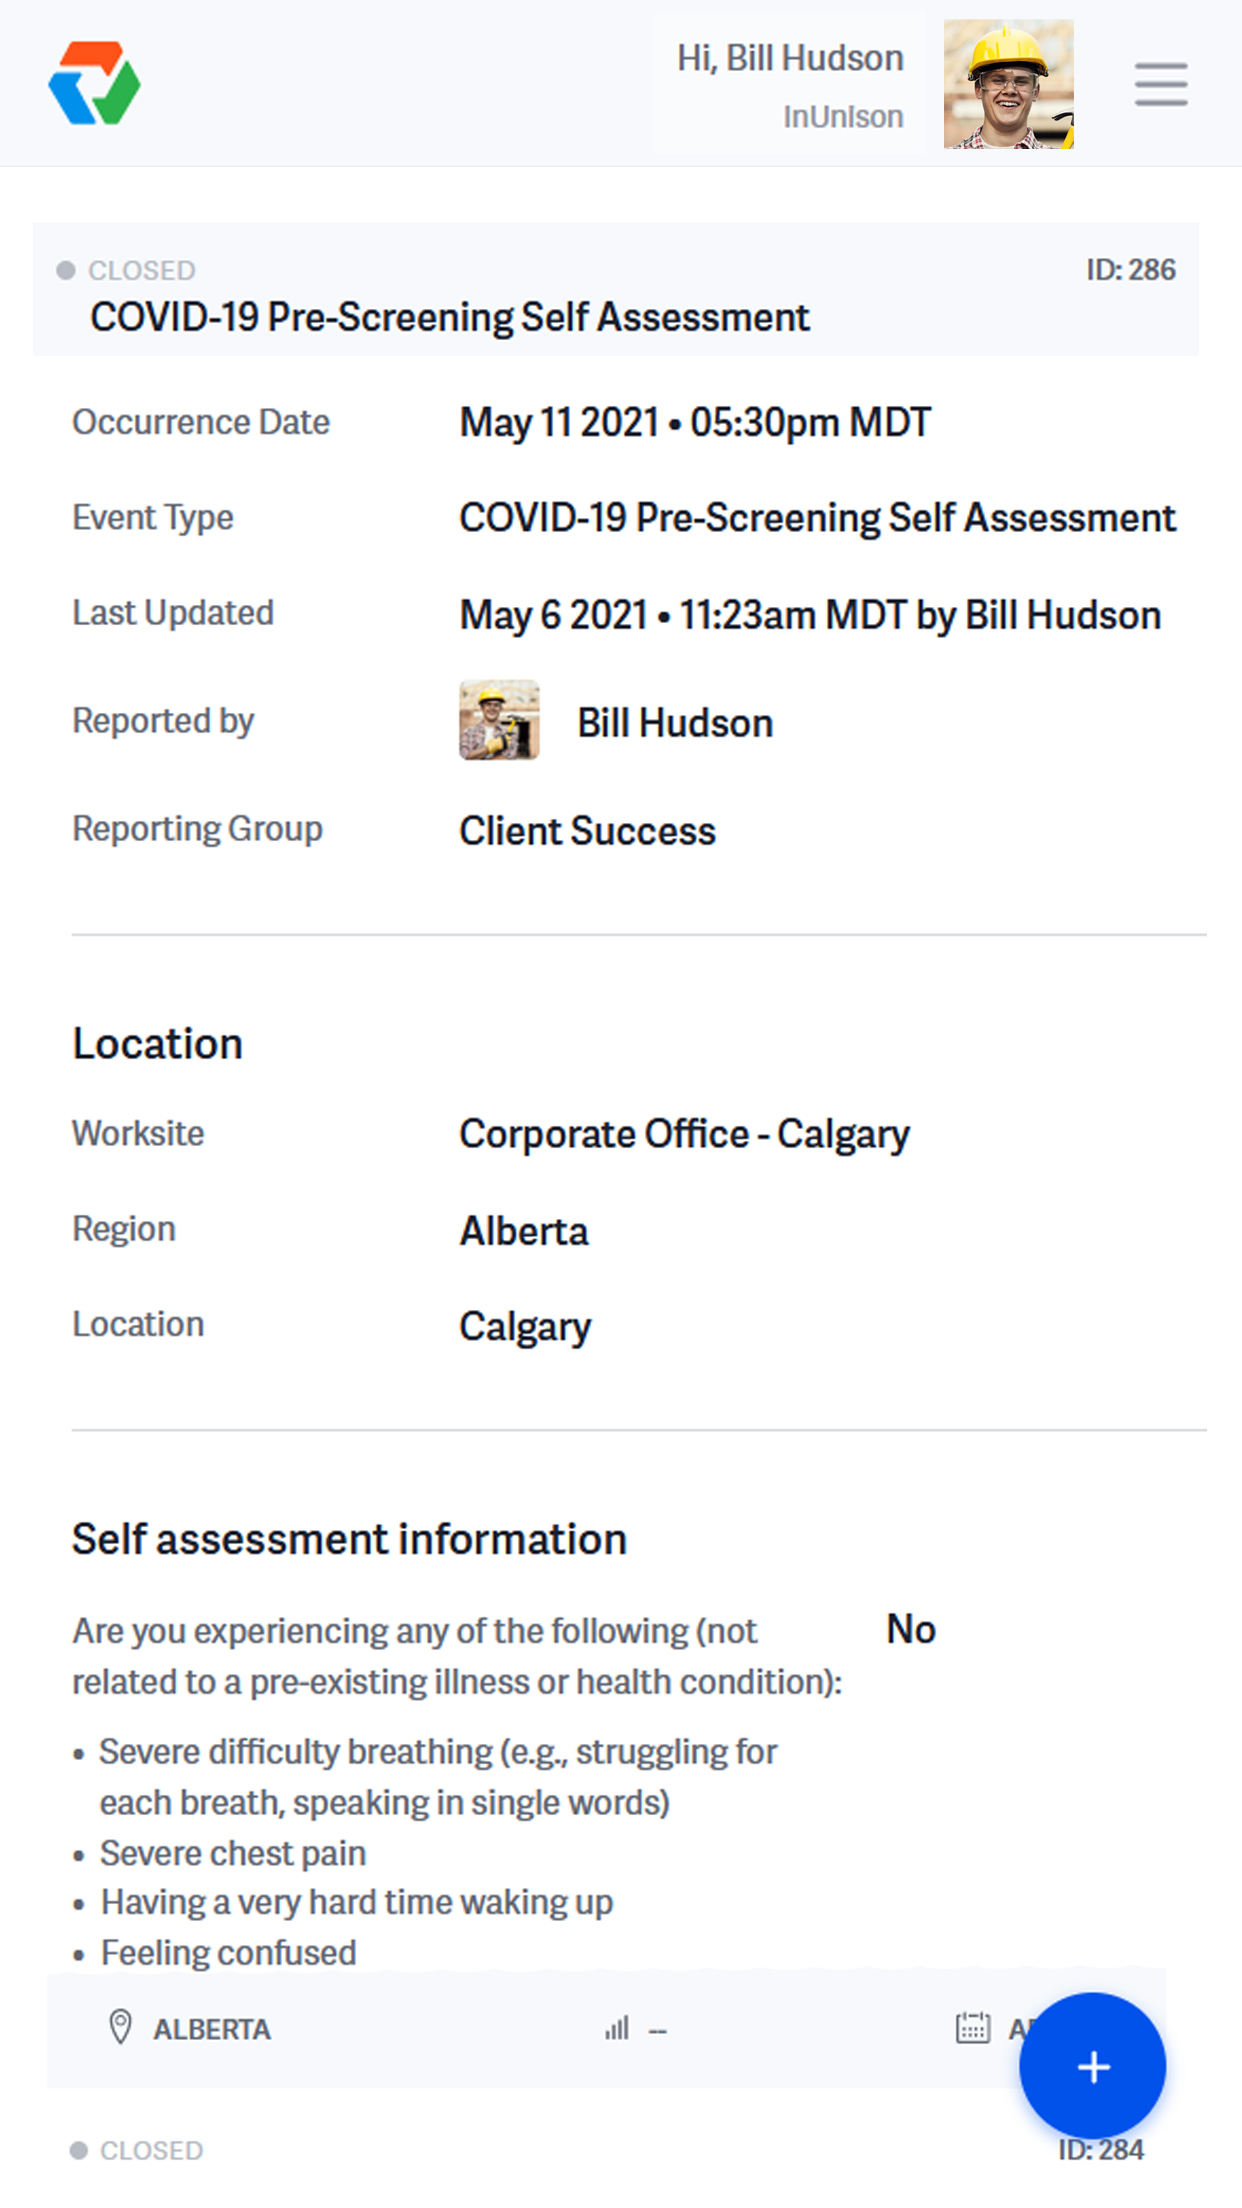The image size is (1242, 2208).
Task: Click the calendar icon in bottom card
Action: (972, 2028)
